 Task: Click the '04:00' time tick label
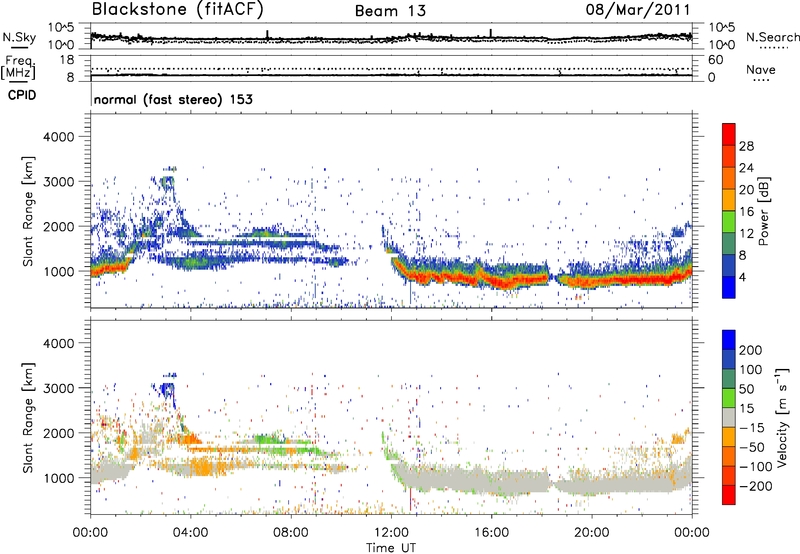(x=190, y=533)
